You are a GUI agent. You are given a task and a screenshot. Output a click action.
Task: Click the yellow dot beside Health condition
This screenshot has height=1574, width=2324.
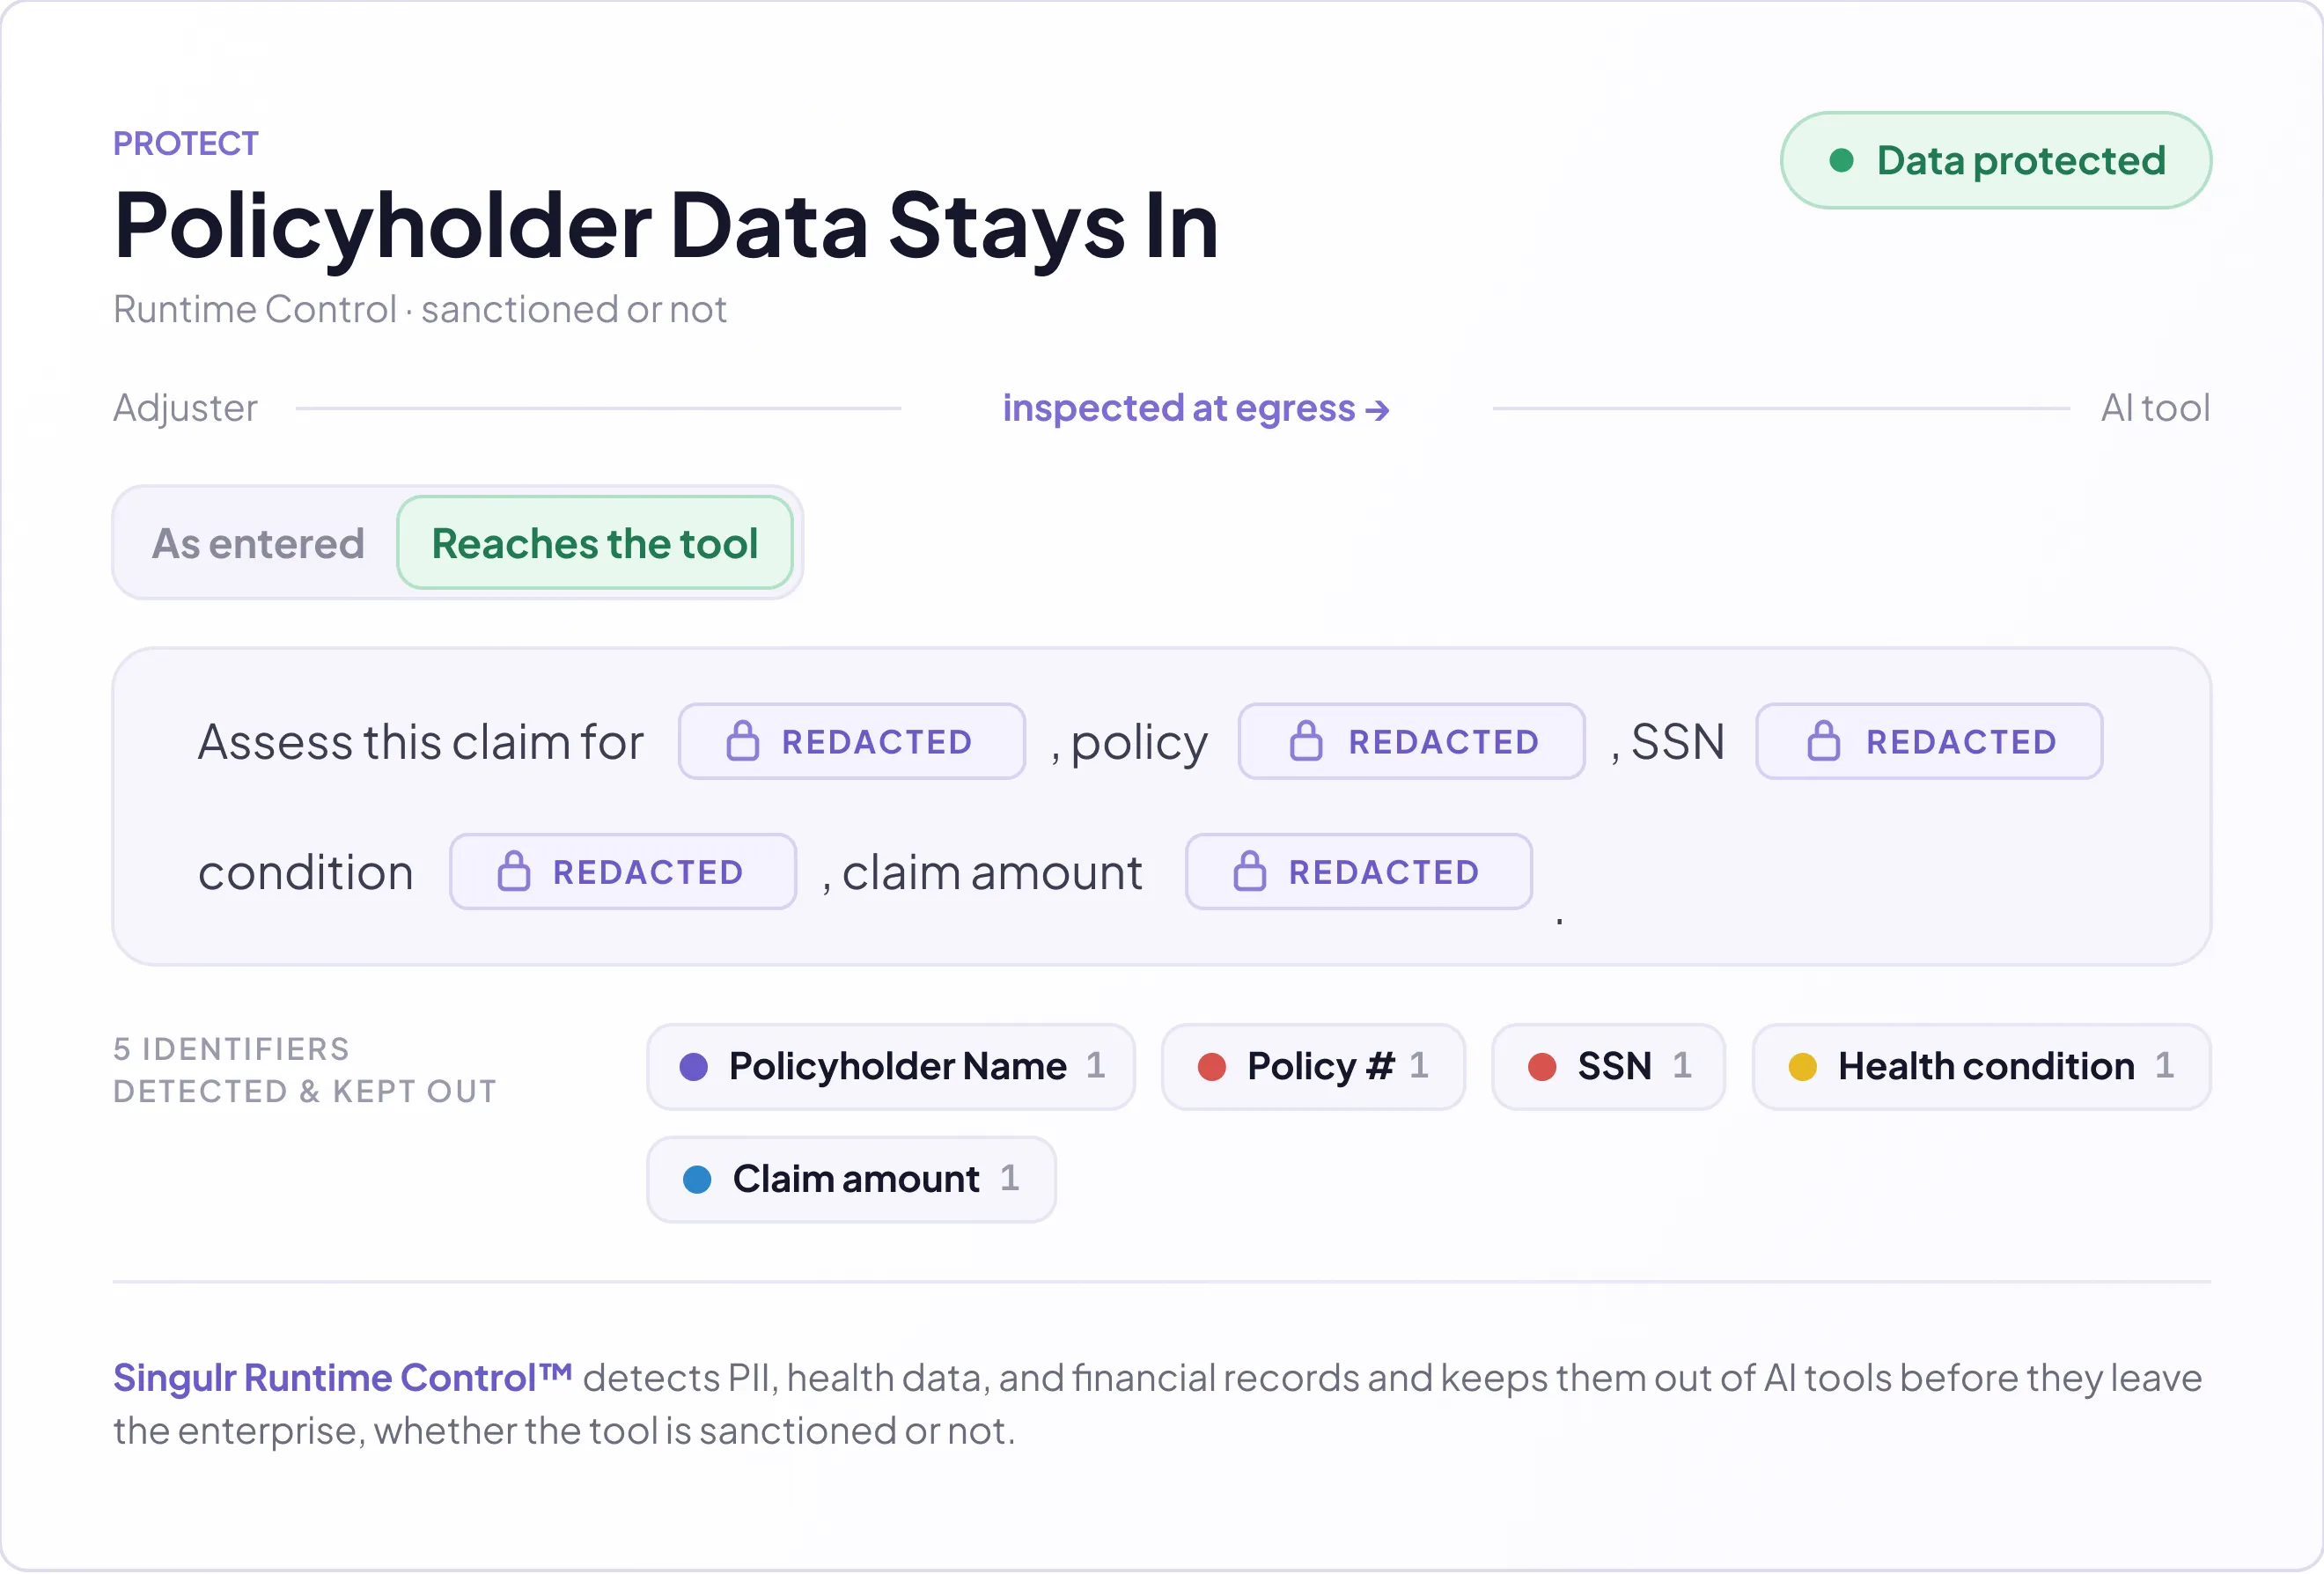pos(1802,1067)
